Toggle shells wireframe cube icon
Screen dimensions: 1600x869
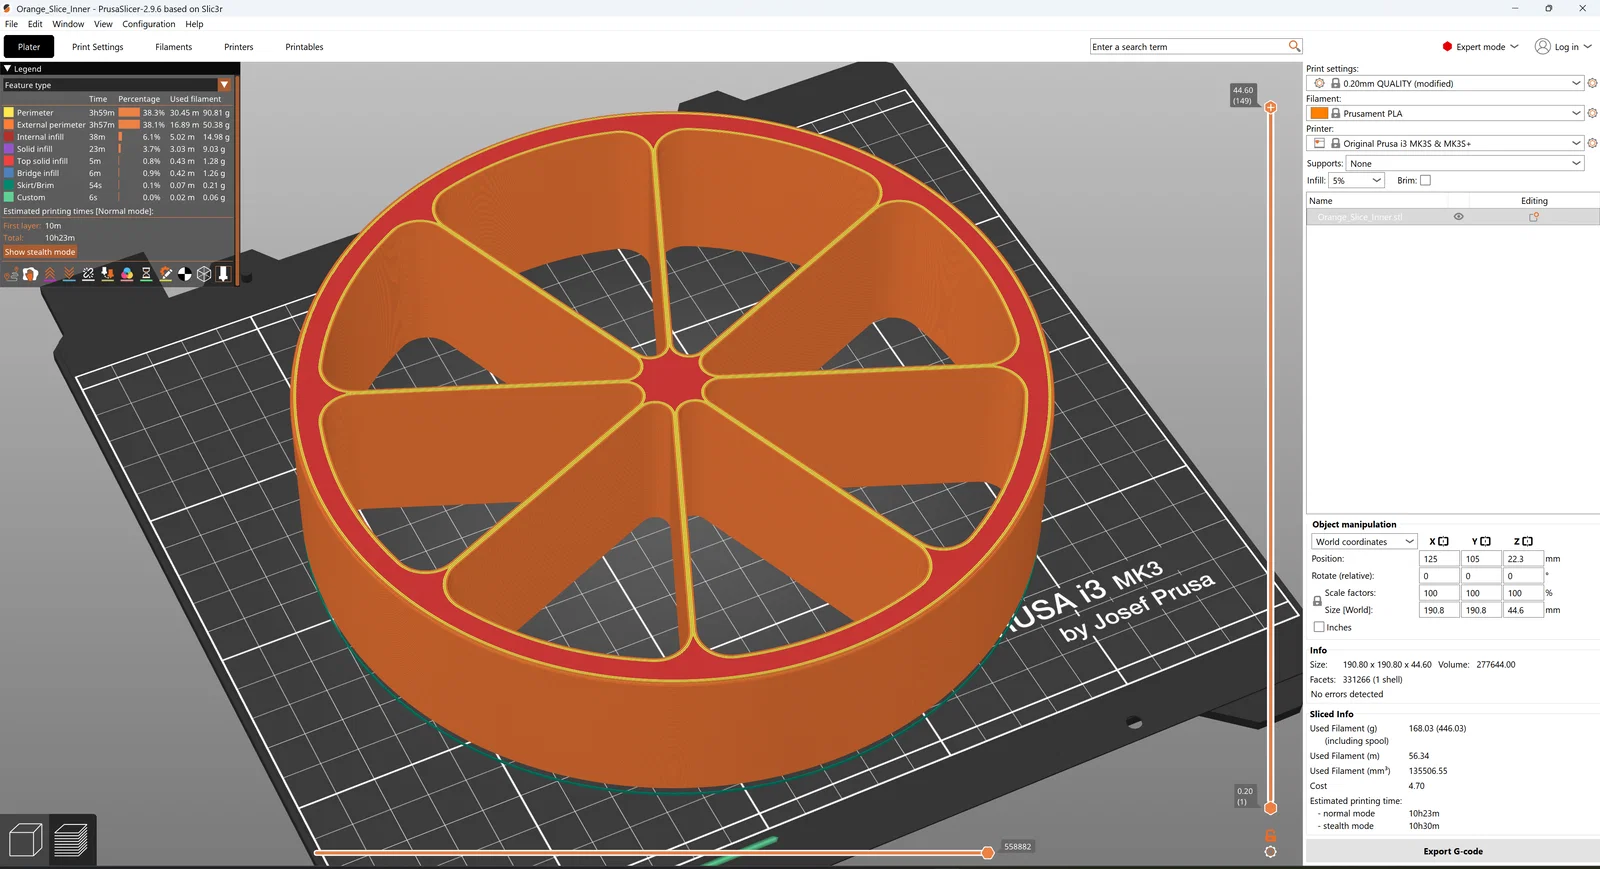[204, 274]
